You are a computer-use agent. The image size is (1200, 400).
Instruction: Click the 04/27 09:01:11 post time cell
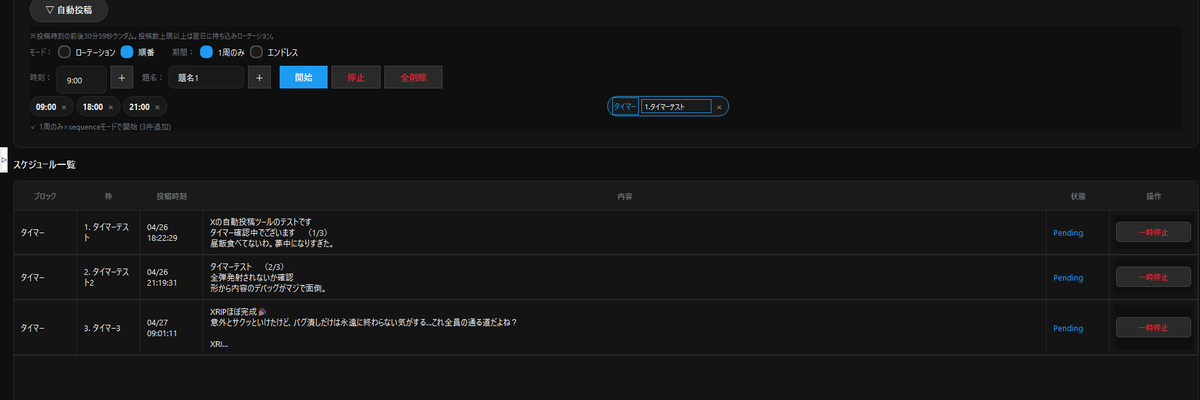(x=171, y=328)
